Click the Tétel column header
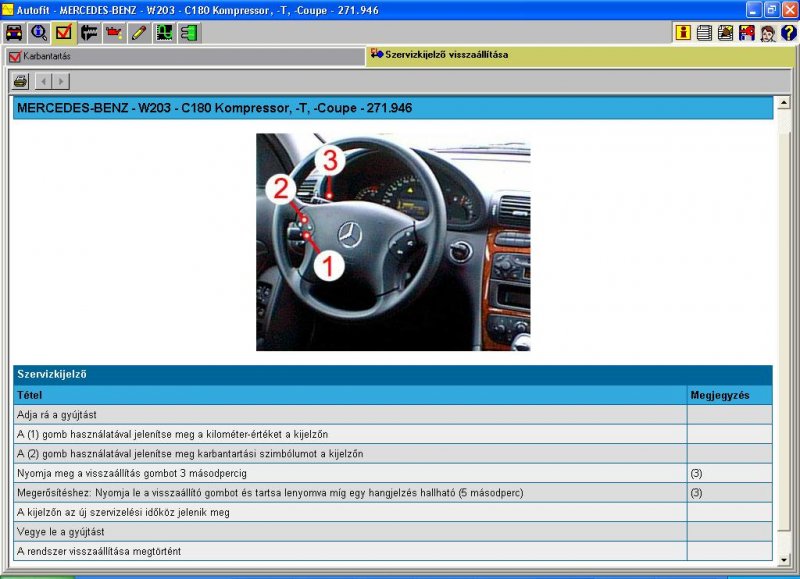Image resolution: width=800 pixels, height=579 pixels. (350, 395)
